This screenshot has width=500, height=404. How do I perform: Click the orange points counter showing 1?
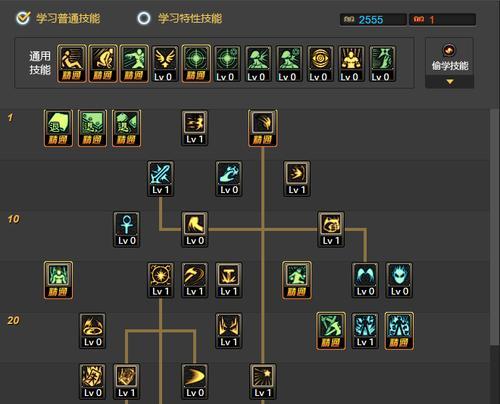click(x=442, y=20)
